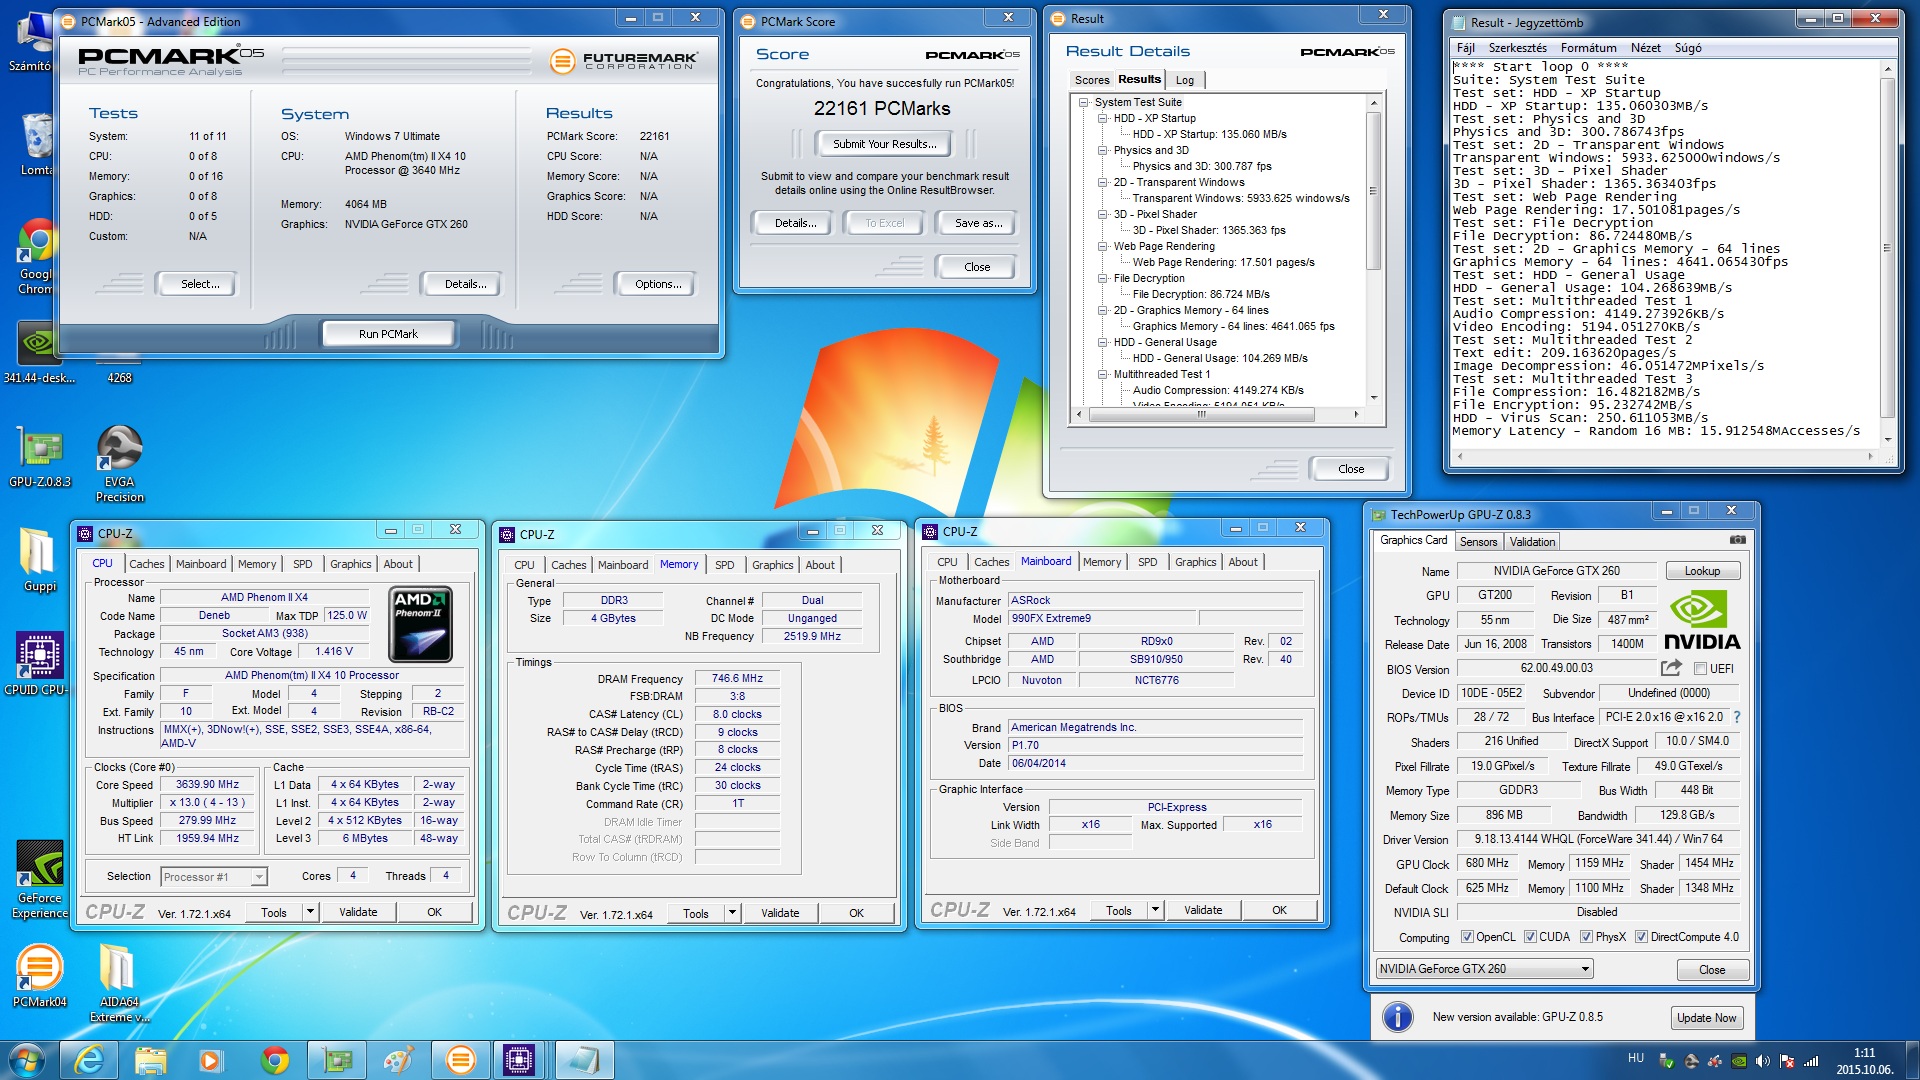1920x1080 pixels.
Task: Switch to the Scores tab in Result Details
Action: coord(1091,80)
